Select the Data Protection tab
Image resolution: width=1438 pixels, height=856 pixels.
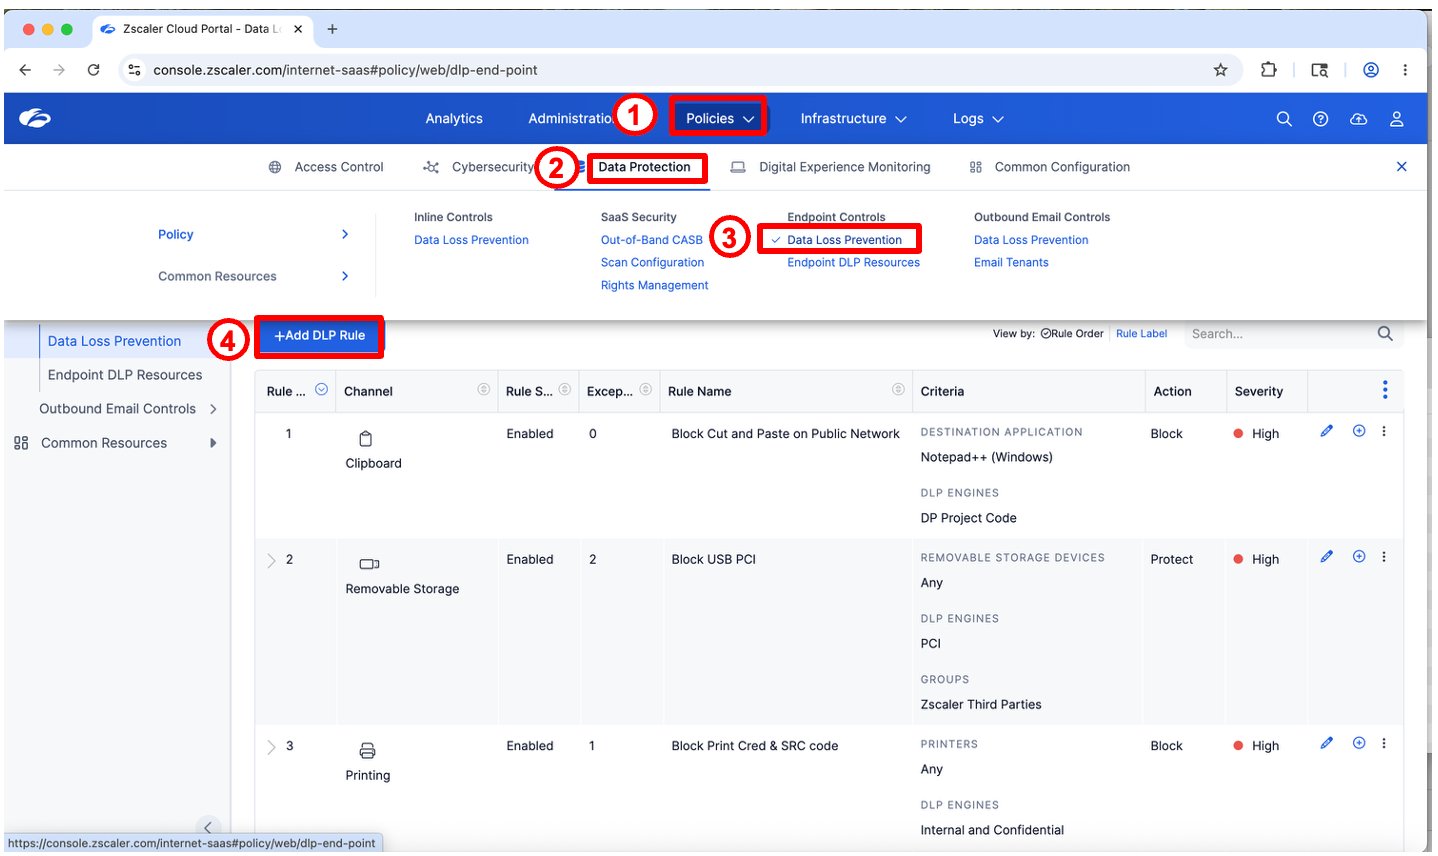click(645, 167)
